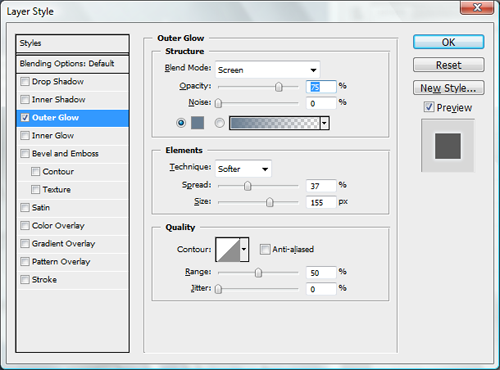Click the Reset button
Viewport: 500px width, 370px height.
[x=449, y=65]
